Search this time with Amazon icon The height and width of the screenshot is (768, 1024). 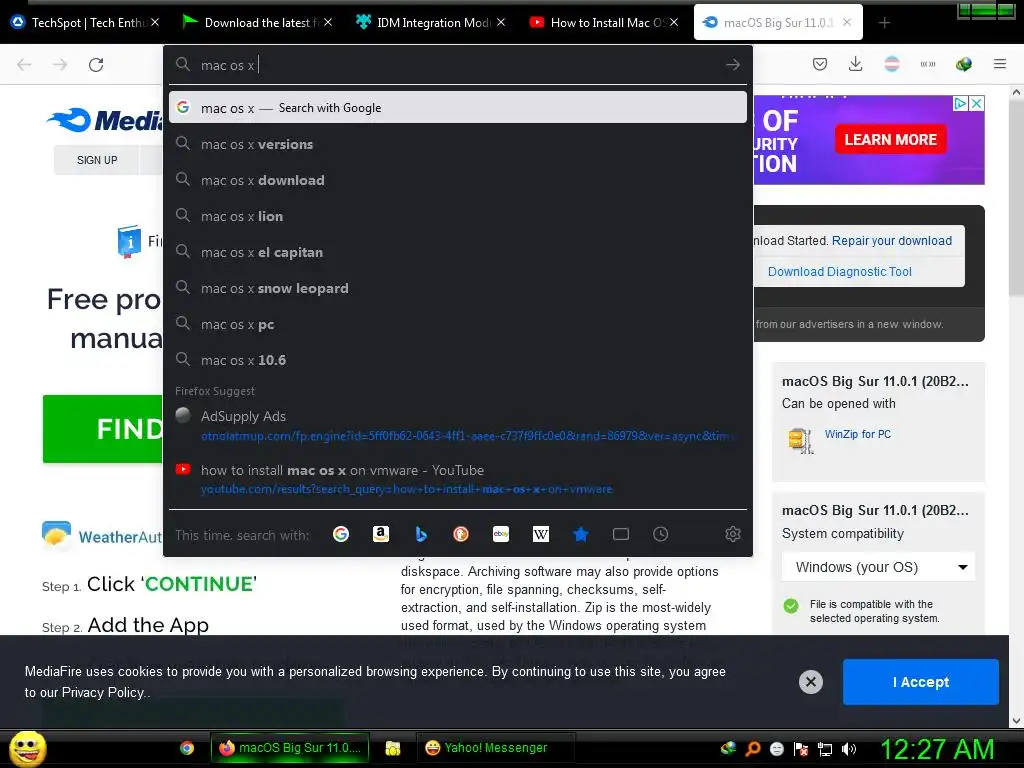click(381, 534)
